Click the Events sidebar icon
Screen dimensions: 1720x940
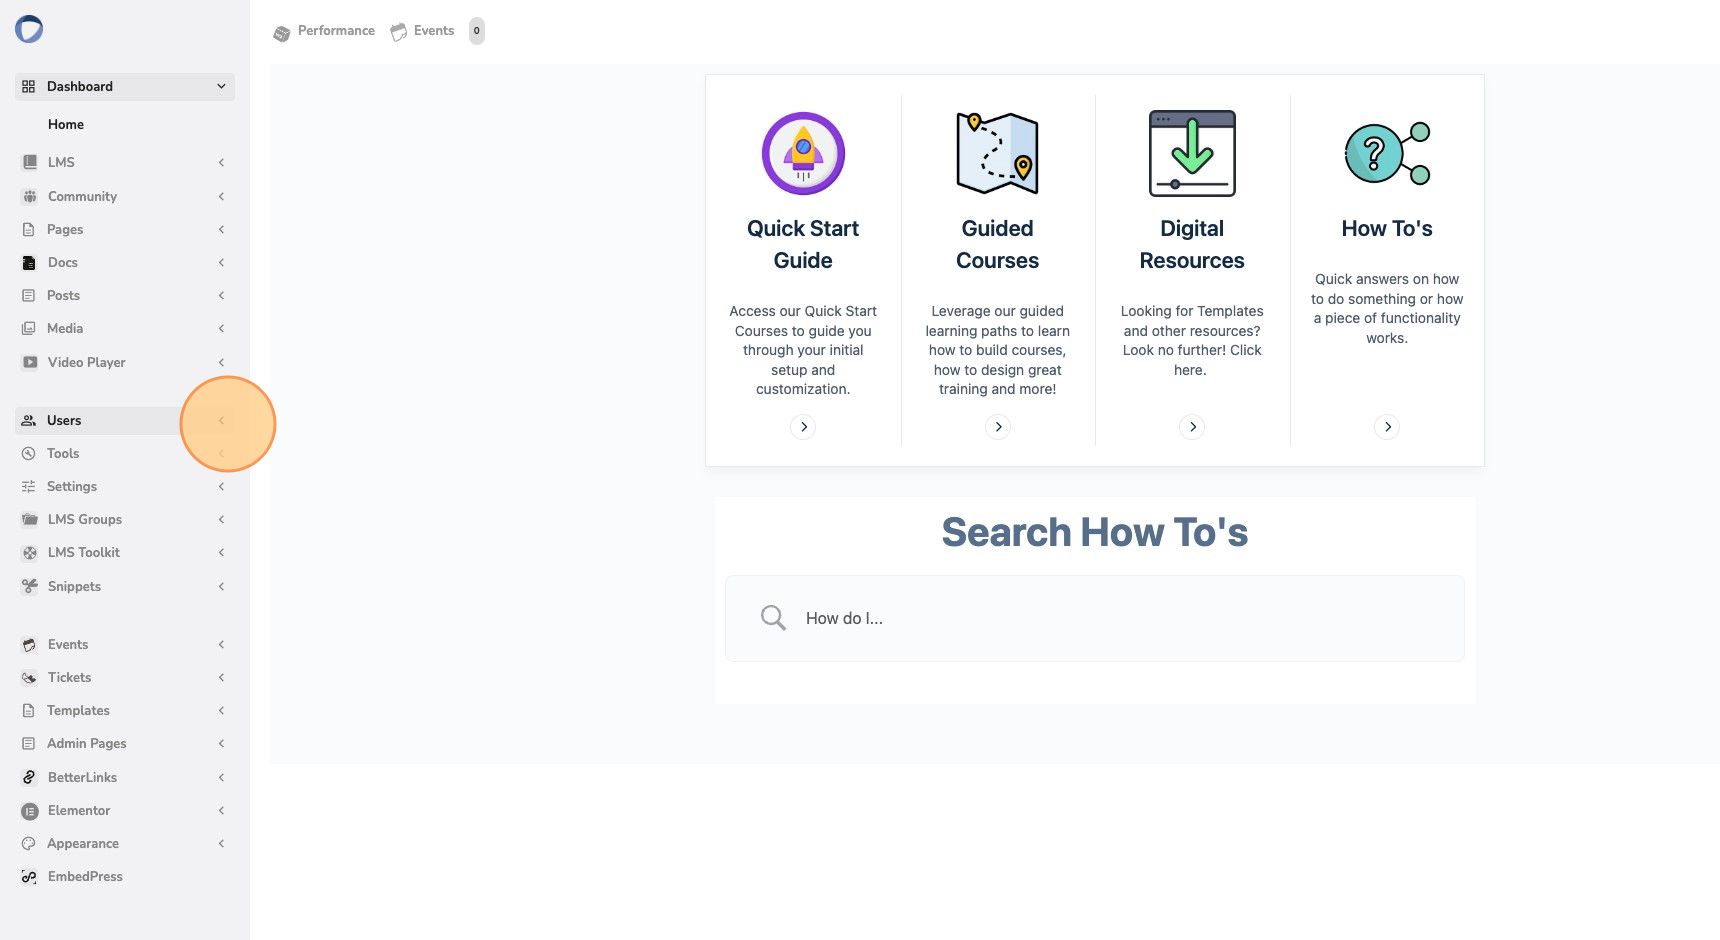coord(29,644)
